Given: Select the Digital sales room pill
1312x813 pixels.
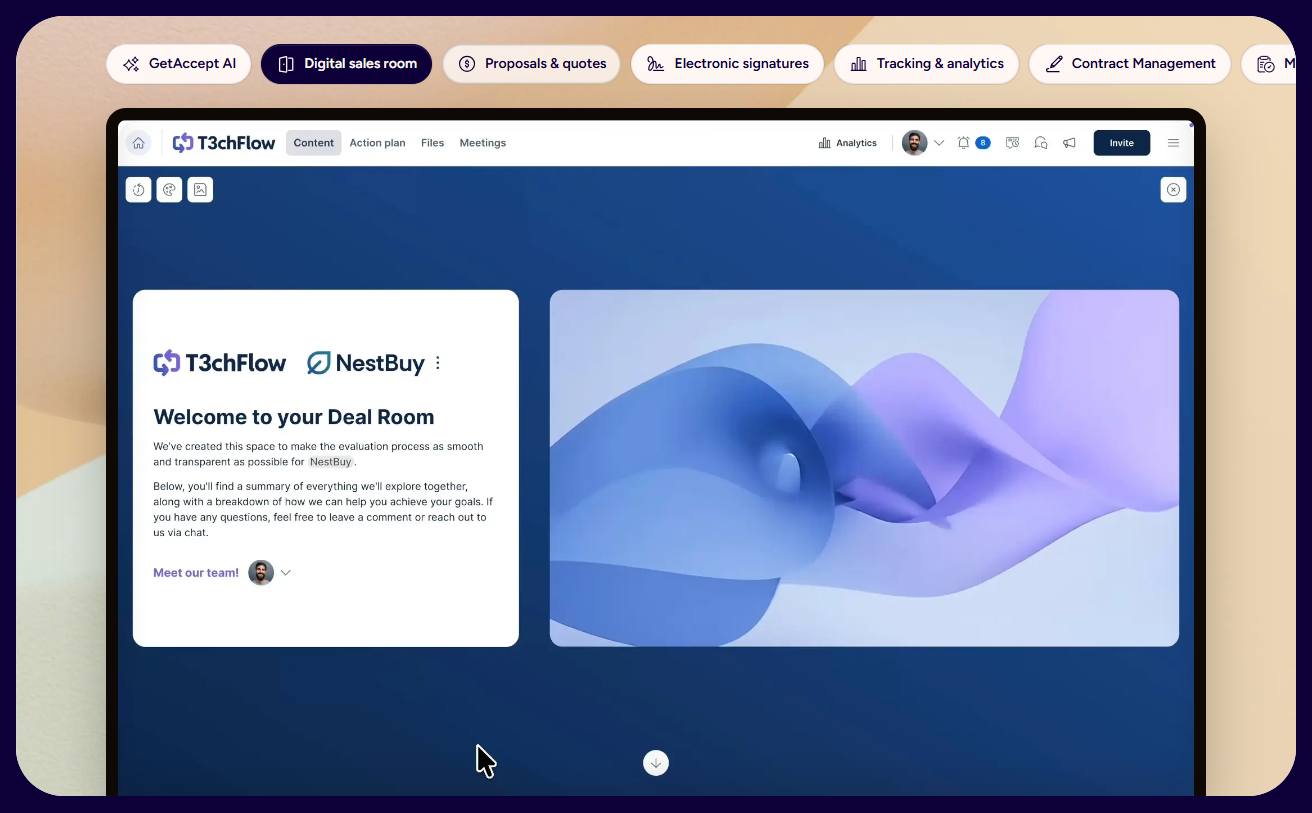Looking at the screenshot, I should [347, 64].
